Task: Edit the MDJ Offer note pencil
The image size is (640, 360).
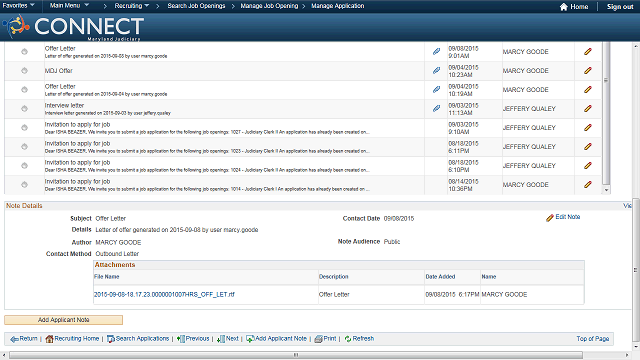Action: click(588, 70)
